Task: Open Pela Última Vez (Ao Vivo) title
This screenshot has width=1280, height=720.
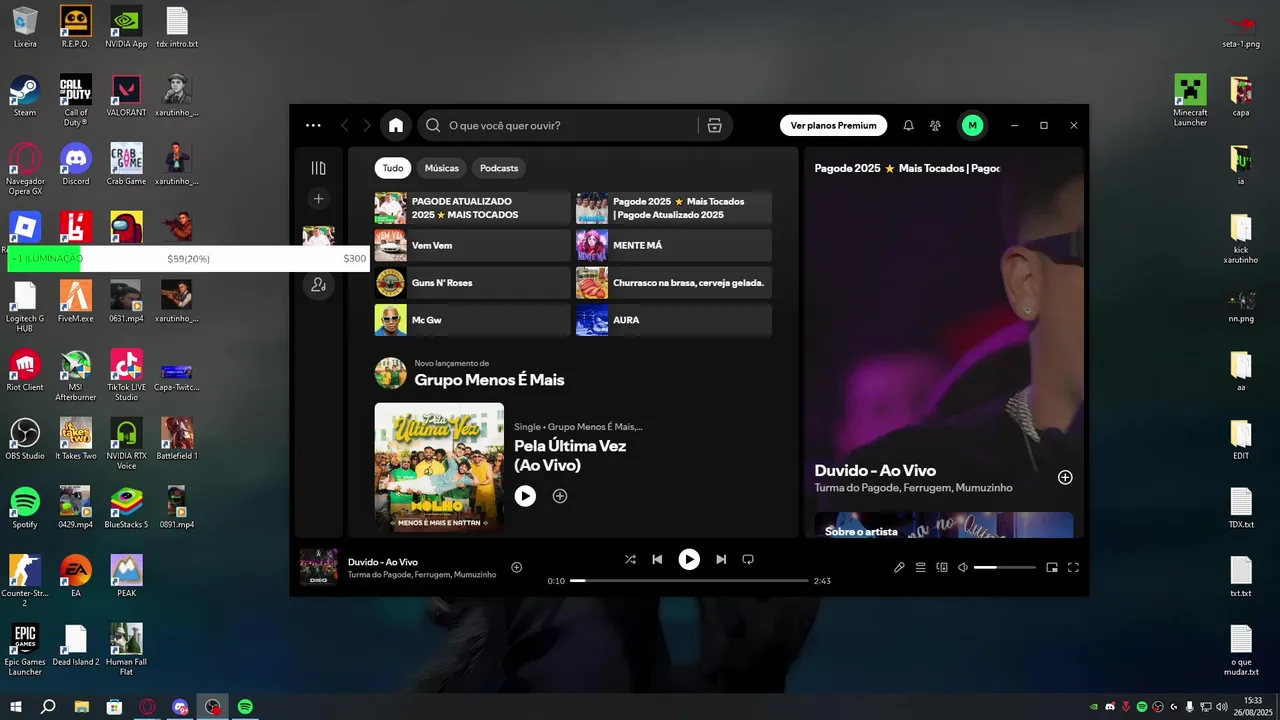Action: [570, 455]
